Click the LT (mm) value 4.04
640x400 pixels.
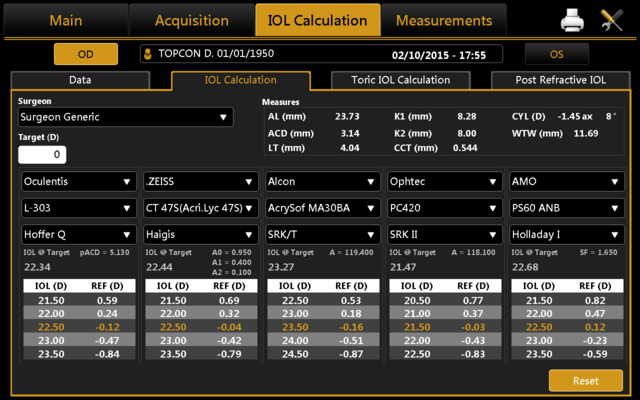pos(350,148)
